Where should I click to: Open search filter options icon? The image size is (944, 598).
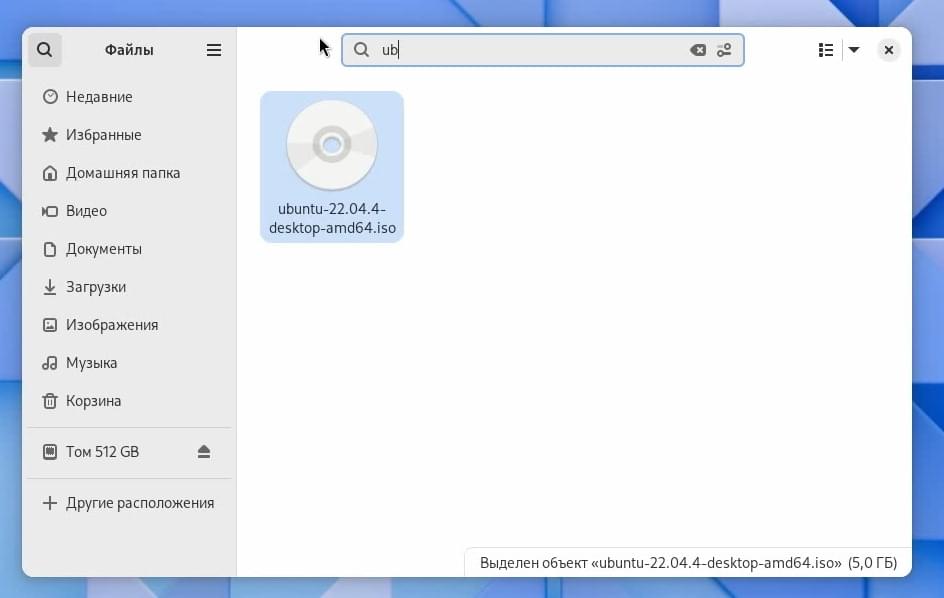pos(724,50)
